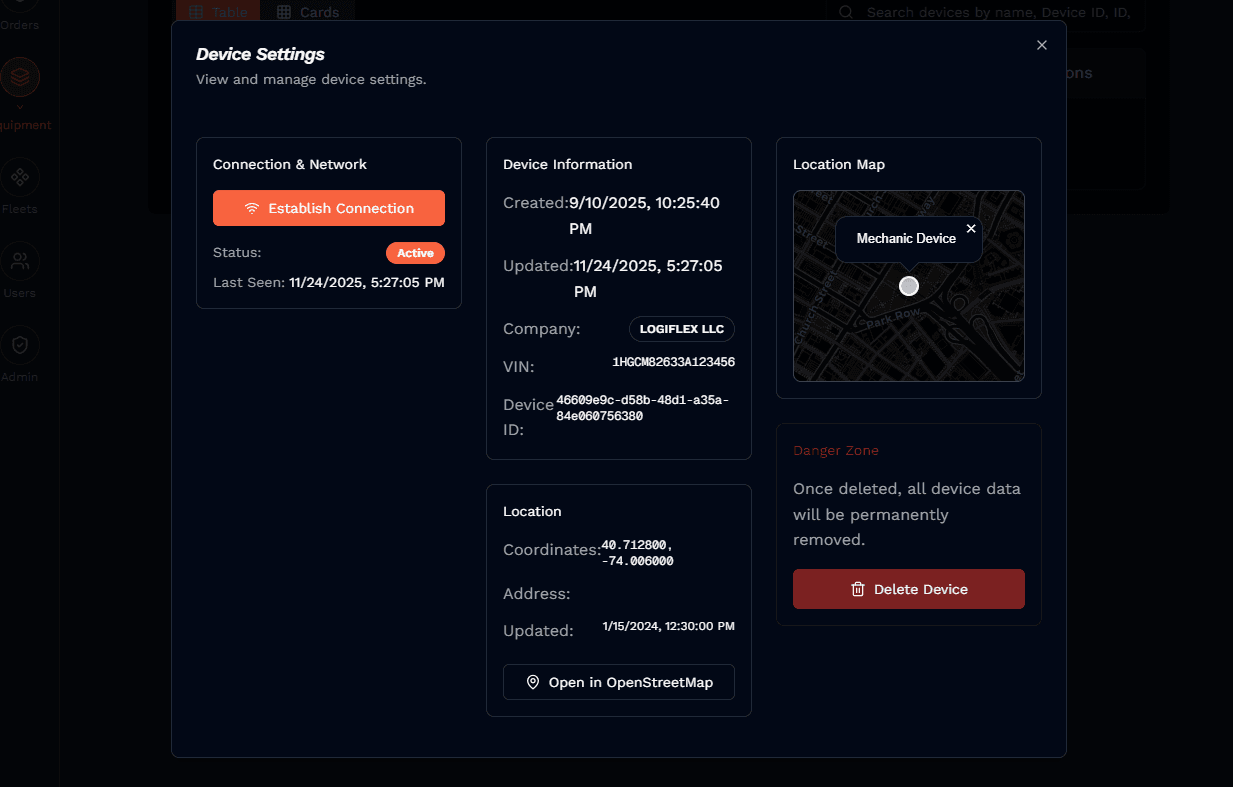Click the Equipment sidebar icon
The height and width of the screenshot is (787, 1233).
pyautogui.click(x=20, y=77)
